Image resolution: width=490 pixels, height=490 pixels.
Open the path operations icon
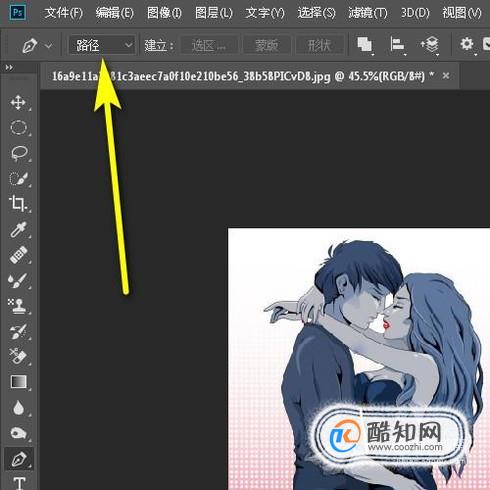coord(365,45)
